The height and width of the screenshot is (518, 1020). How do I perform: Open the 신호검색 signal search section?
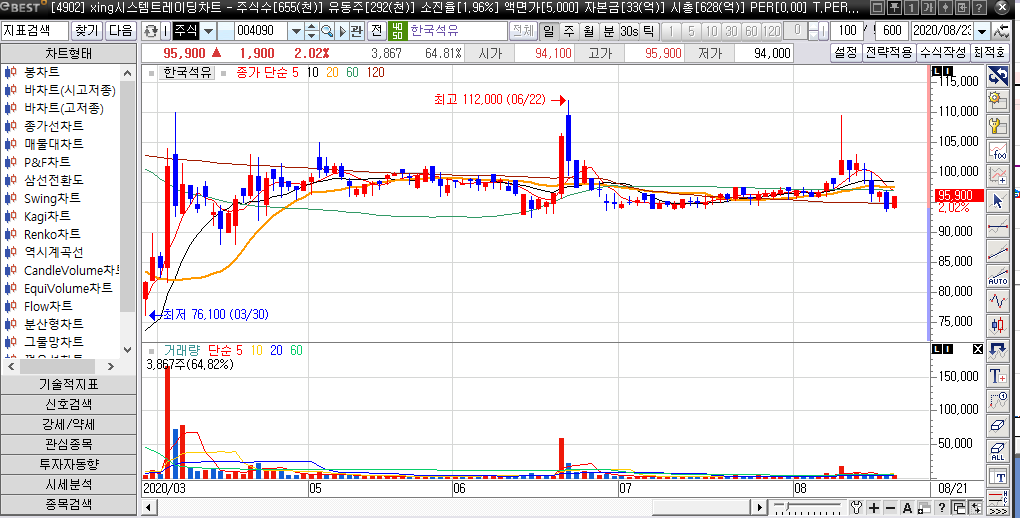tap(68, 404)
